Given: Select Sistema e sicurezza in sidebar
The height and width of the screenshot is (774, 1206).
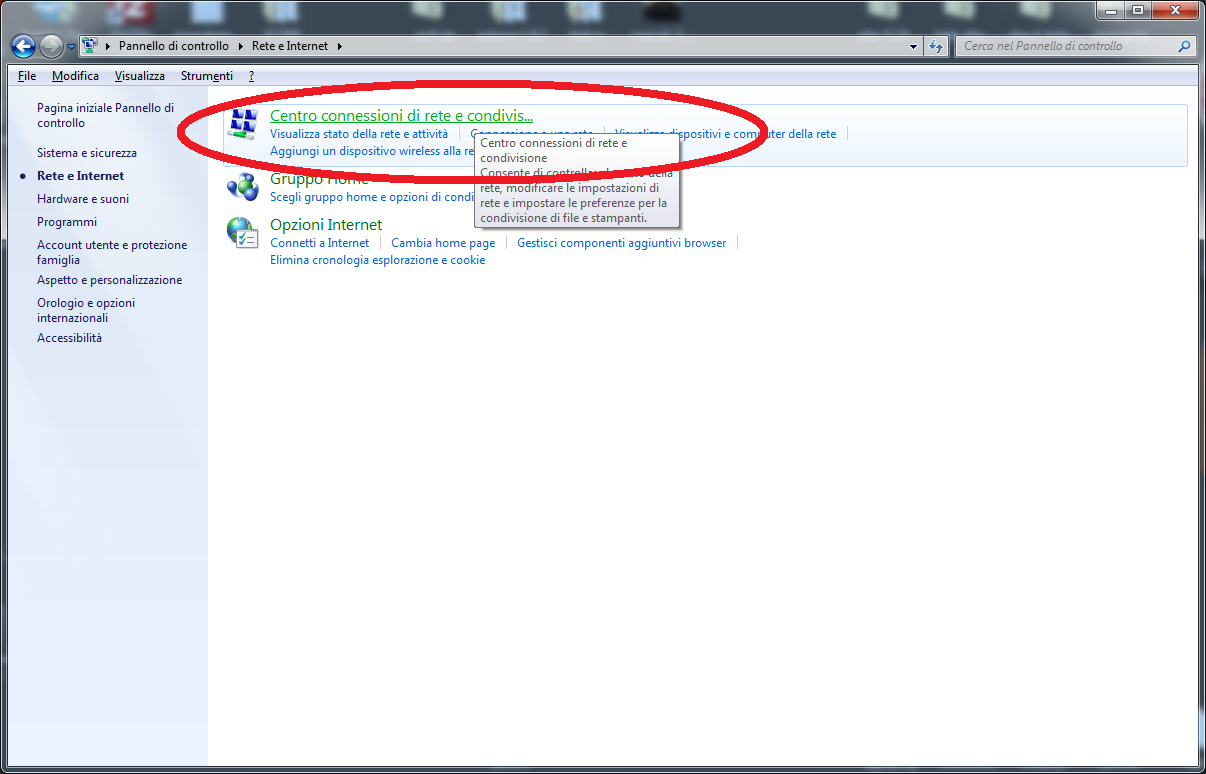Looking at the screenshot, I should tap(87, 153).
